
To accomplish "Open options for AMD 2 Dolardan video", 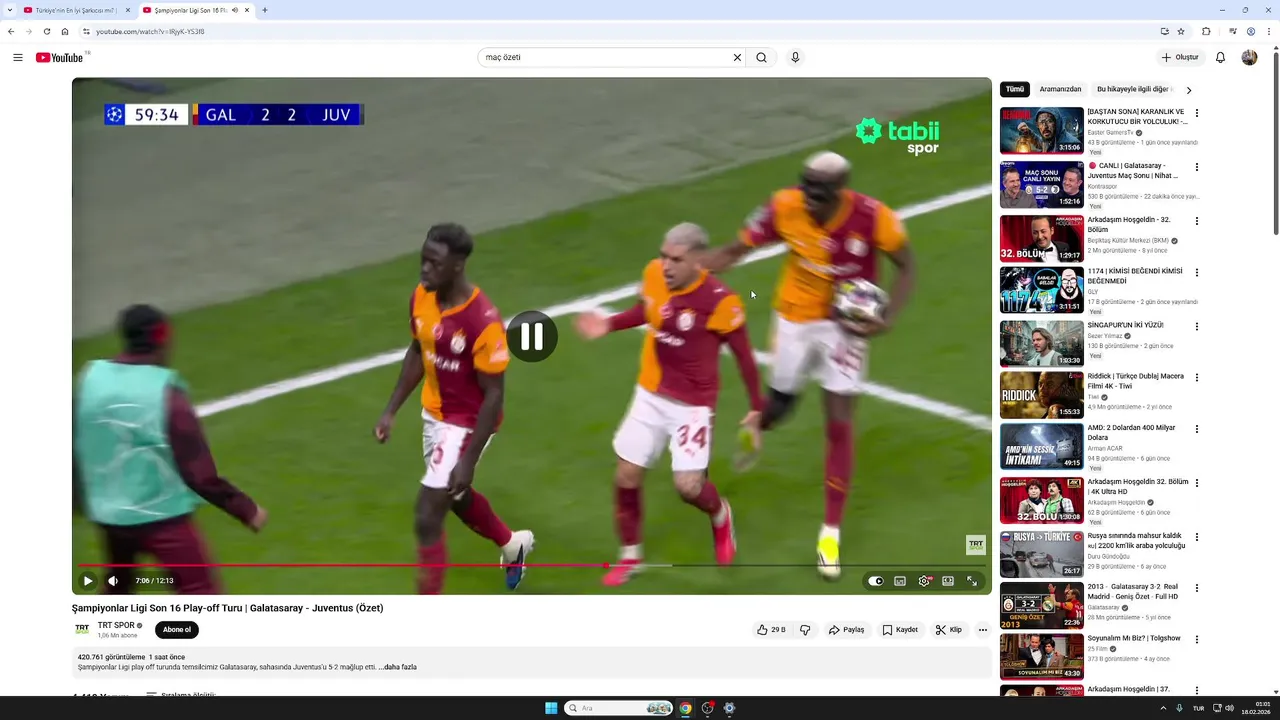I will (x=1197, y=429).
